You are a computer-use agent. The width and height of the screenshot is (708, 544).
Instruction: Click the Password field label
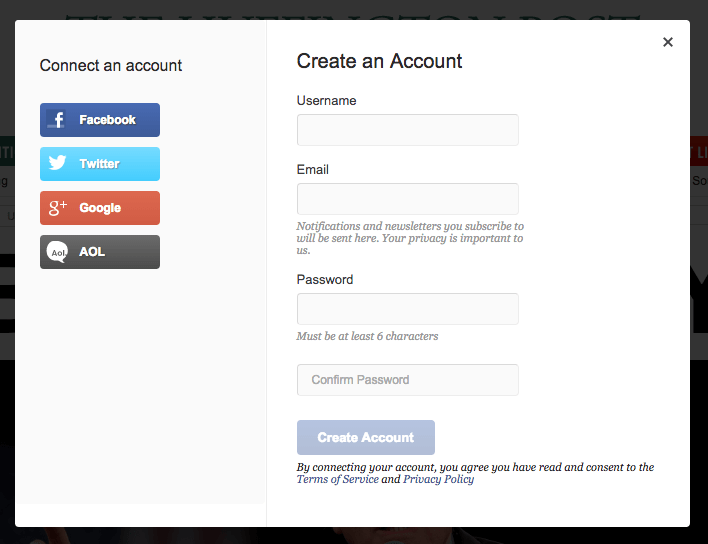(x=325, y=280)
